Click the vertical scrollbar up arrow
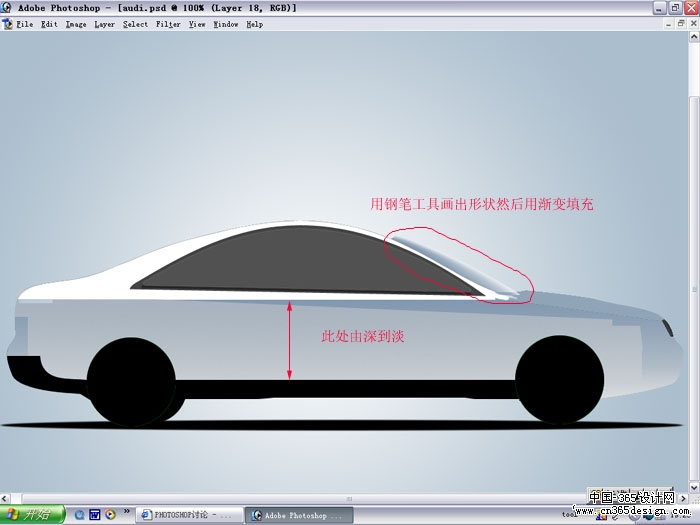 [694, 38]
